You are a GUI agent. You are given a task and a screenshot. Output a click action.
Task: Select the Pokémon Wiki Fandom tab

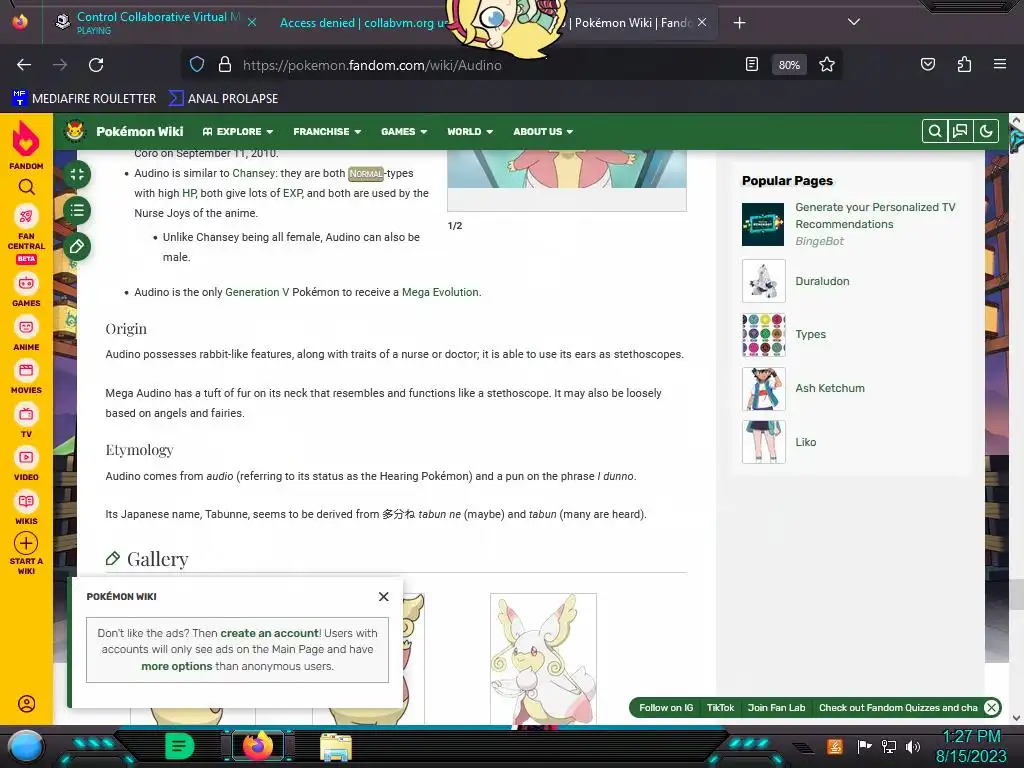(x=630, y=23)
